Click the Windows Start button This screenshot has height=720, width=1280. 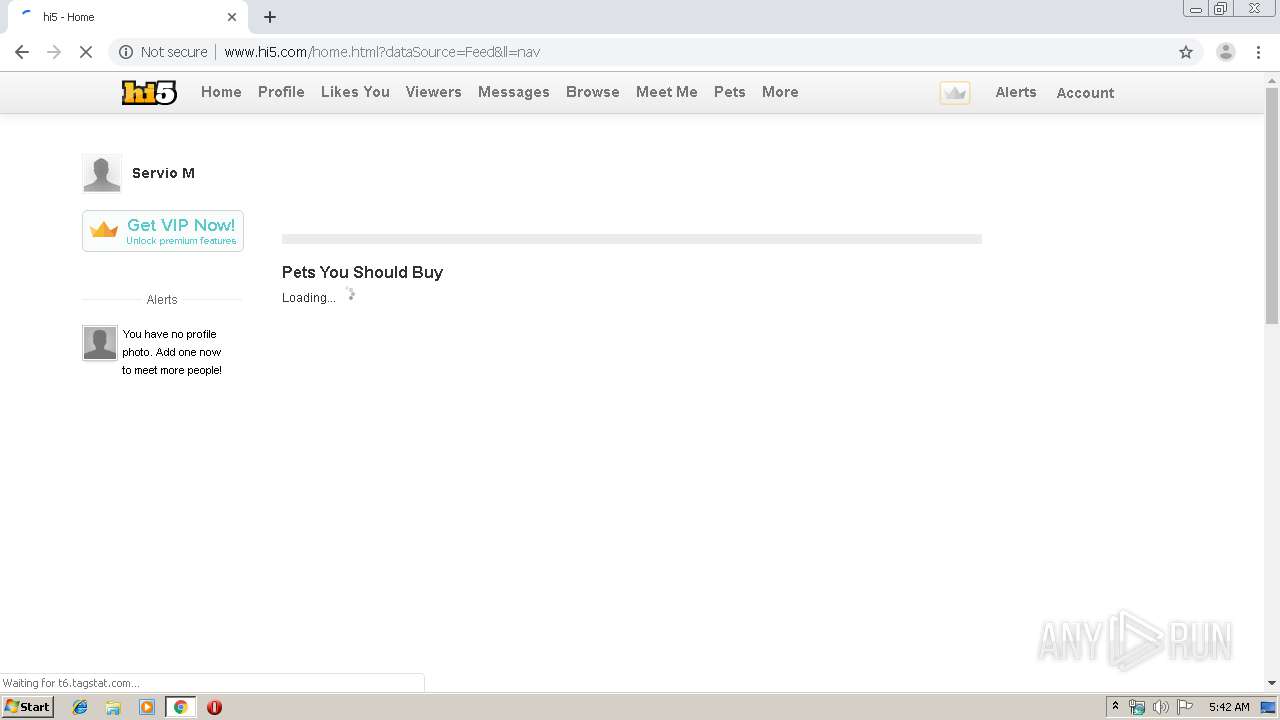[x=27, y=707]
